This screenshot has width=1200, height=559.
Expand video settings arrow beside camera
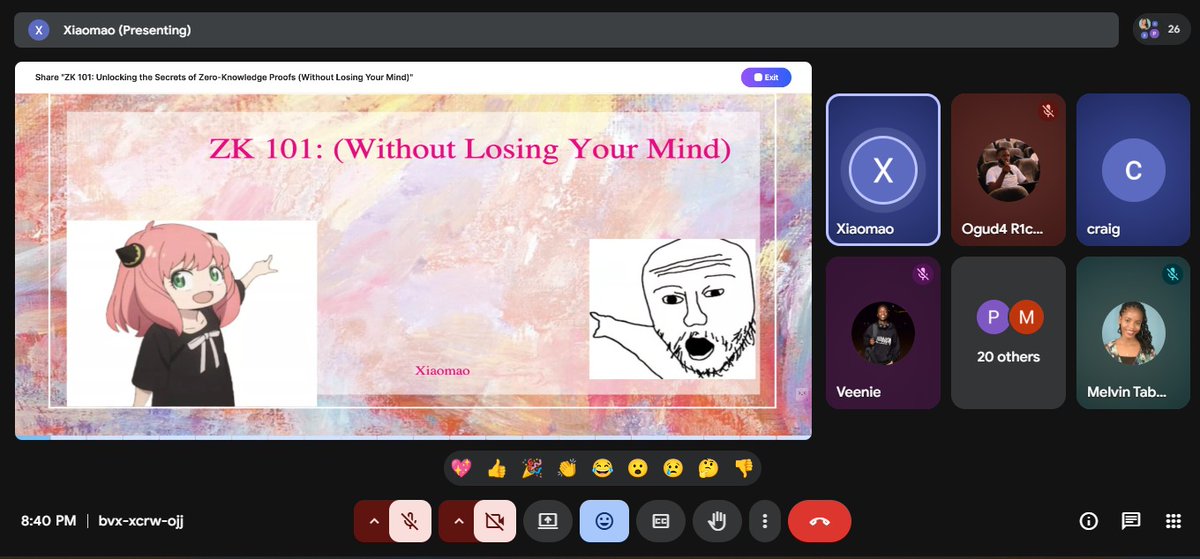pyautogui.click(x=457, y=520)
